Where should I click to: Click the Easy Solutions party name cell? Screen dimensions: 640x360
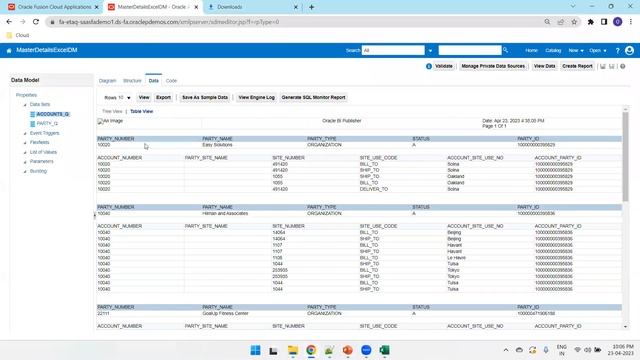(217, 145)
